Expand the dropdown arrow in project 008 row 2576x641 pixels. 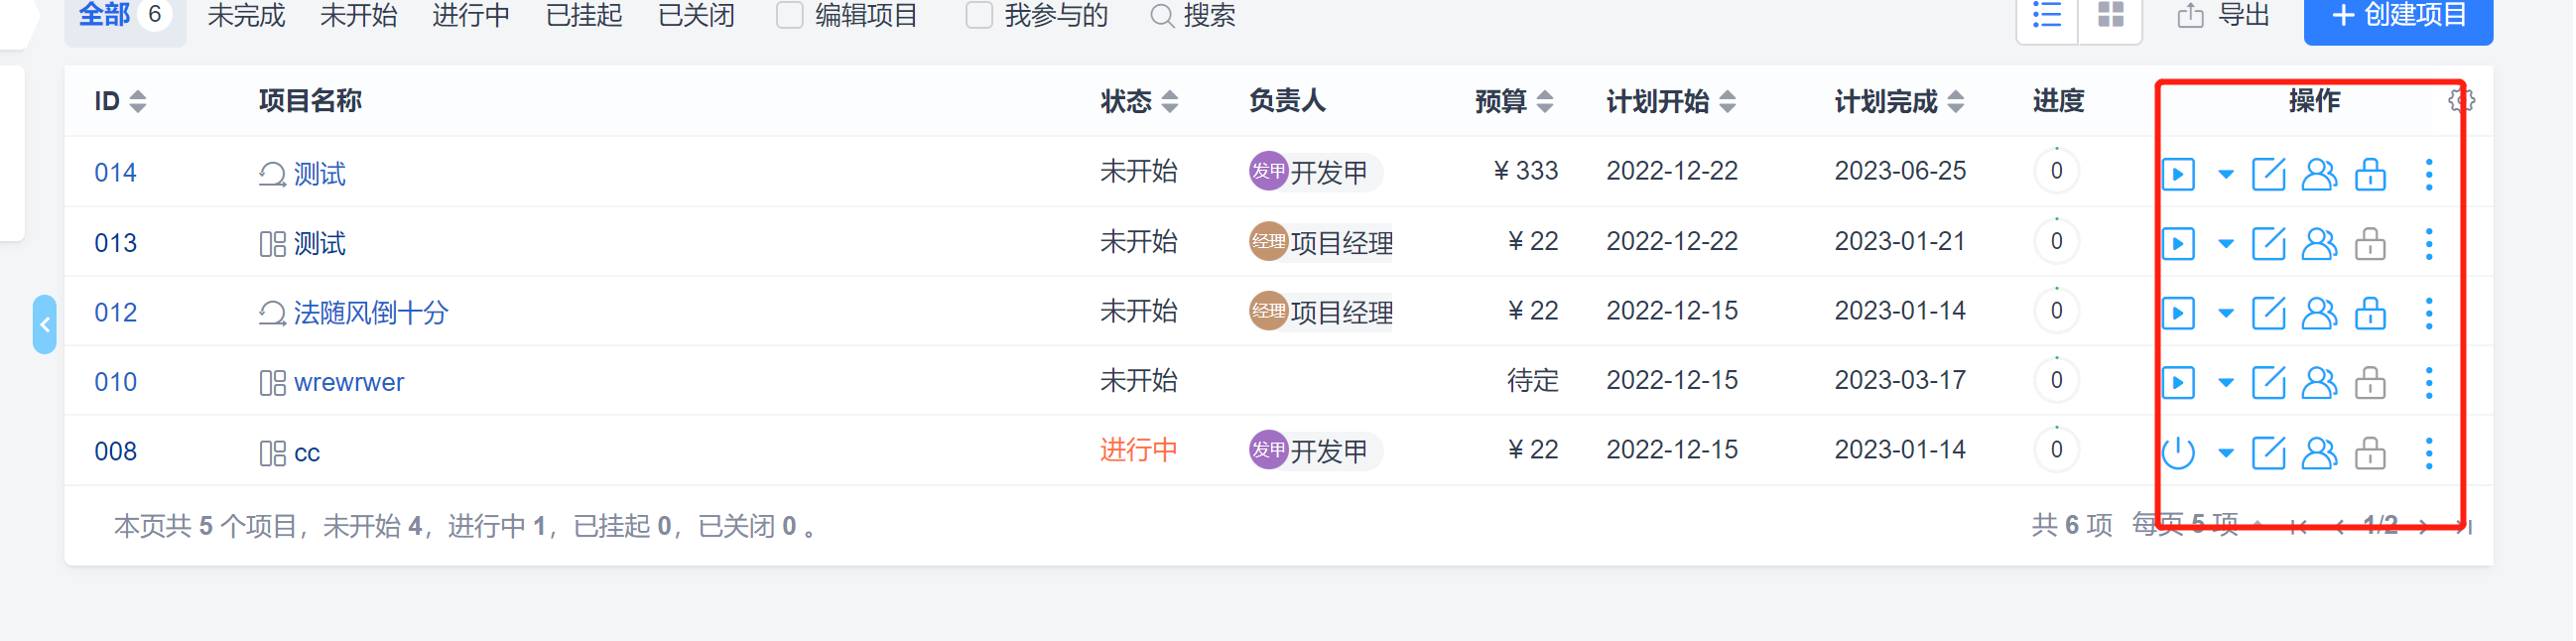[2226, 453]
